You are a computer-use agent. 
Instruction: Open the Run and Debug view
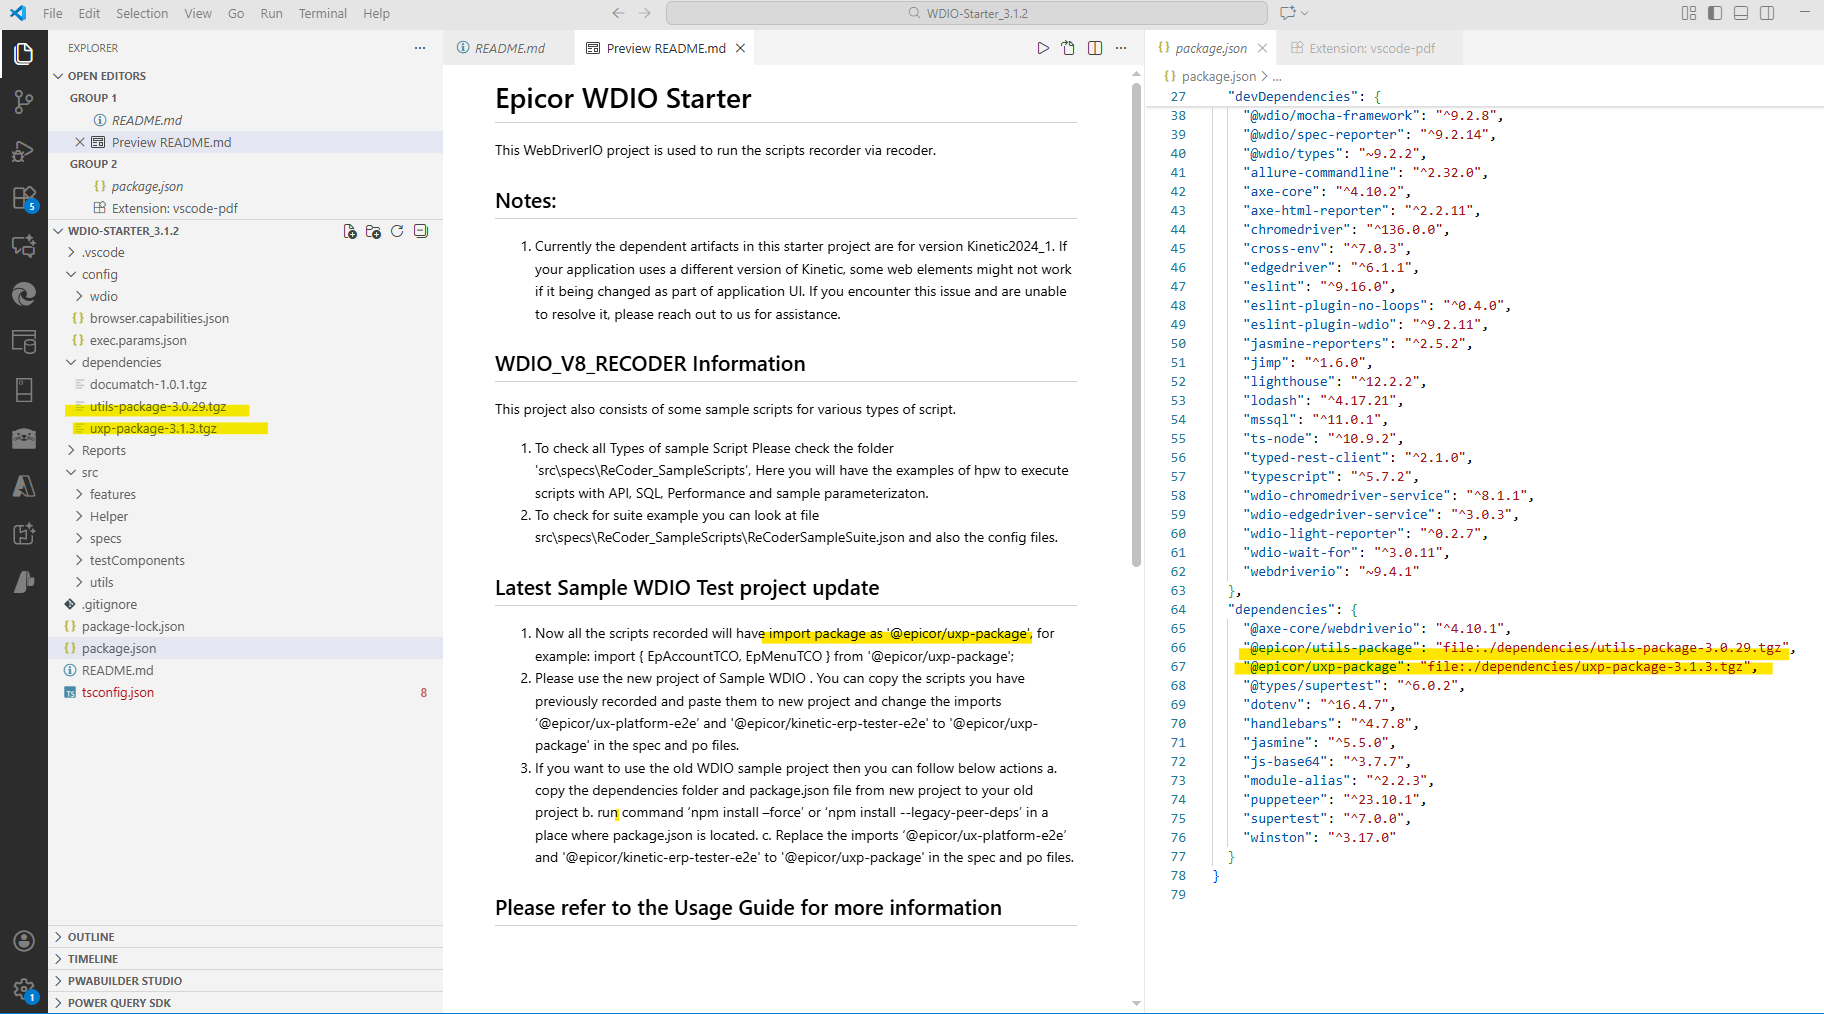23,151
